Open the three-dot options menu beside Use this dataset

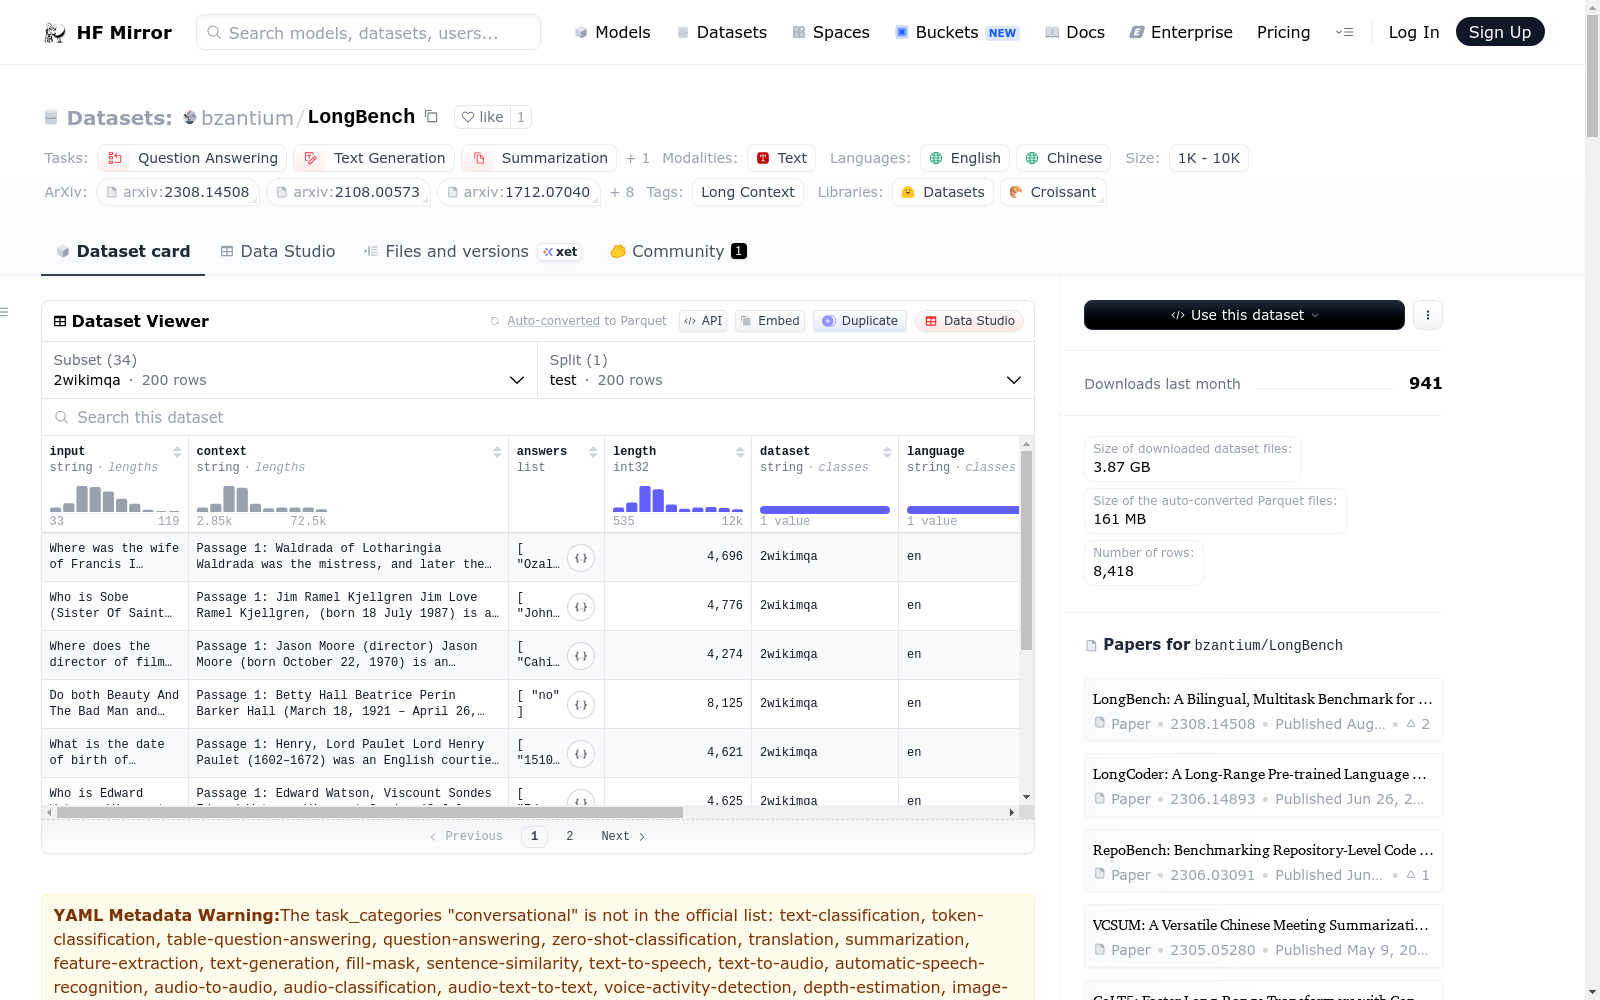[1428, 315]
